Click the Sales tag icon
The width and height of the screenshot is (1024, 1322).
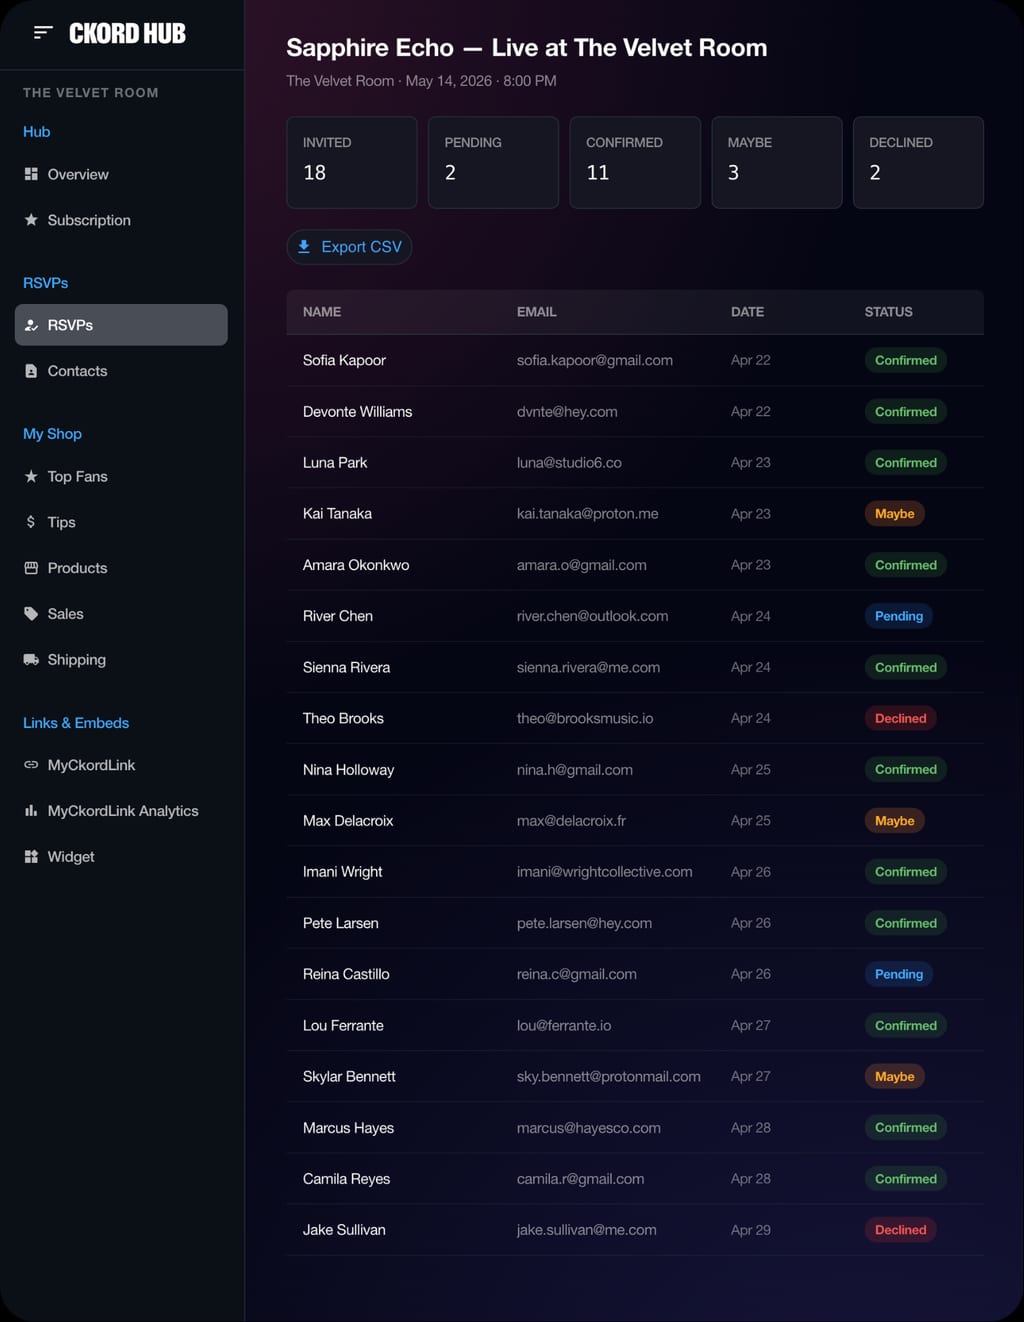[x=31, y=614]
